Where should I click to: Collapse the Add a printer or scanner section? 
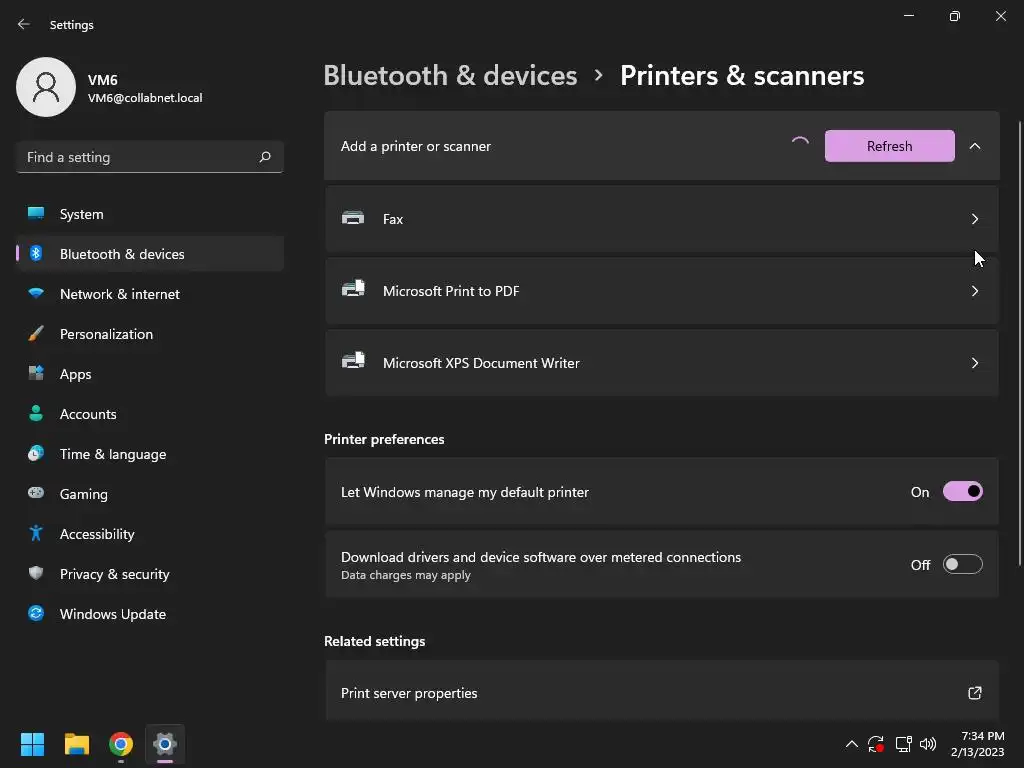(x=975, y=146)
